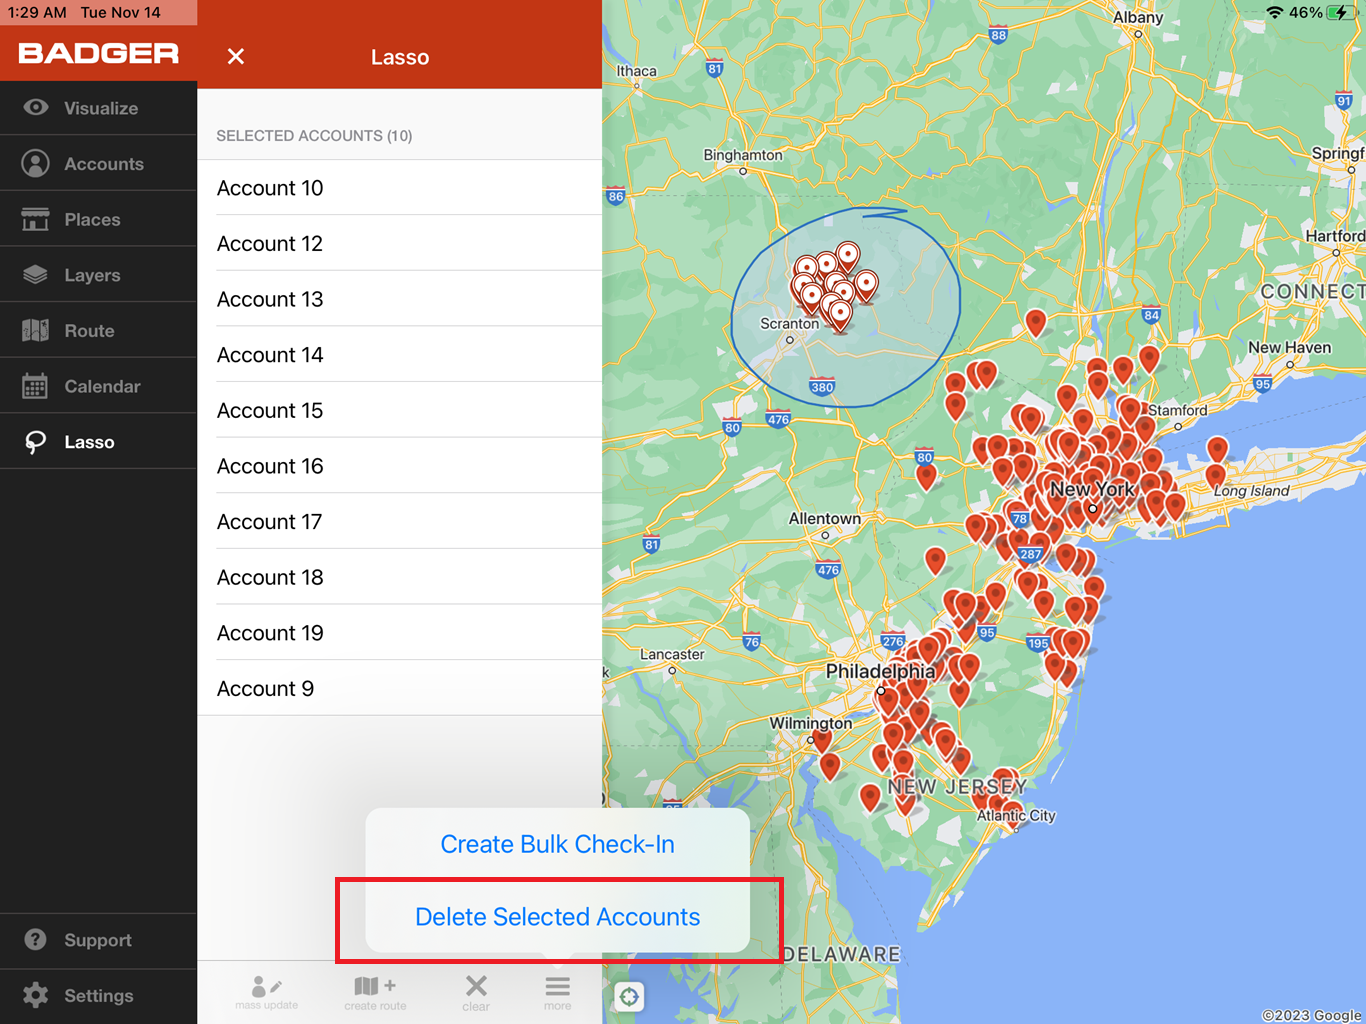Screen dimensions: 1366x1024
Task: Go to the Visualize menu label
Action: (x=101, y=108)
